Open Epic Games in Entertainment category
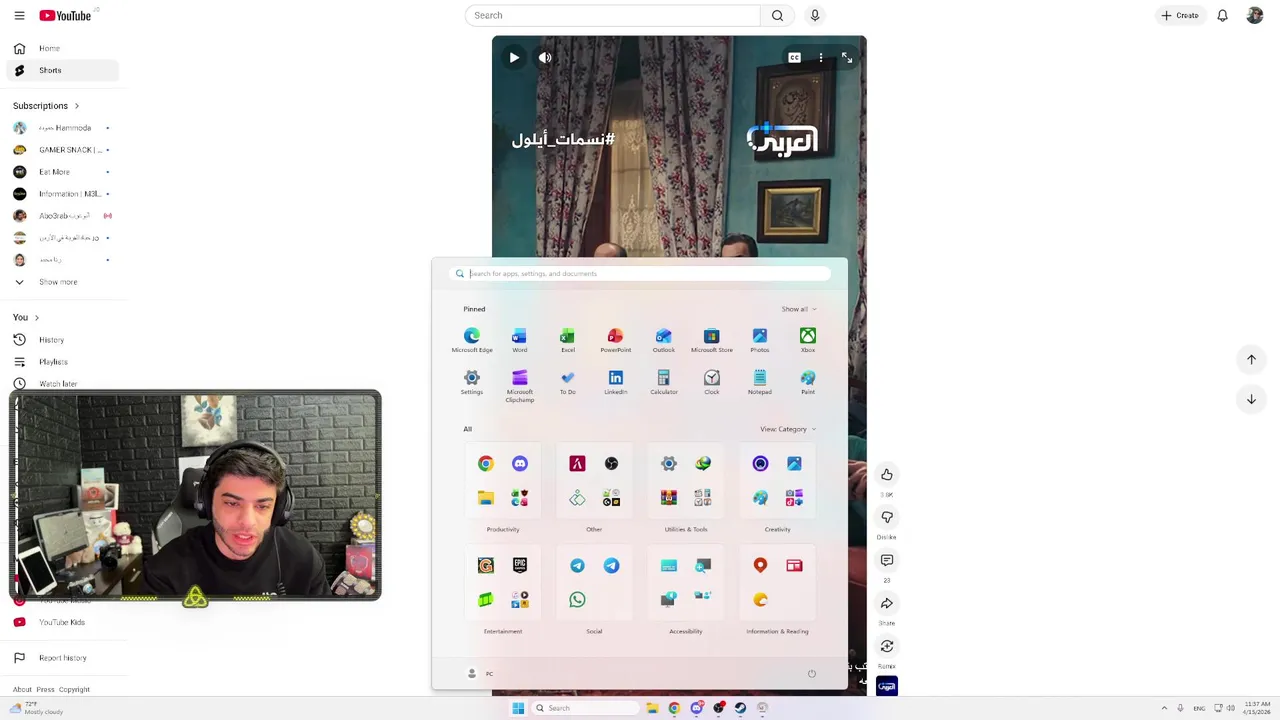The image size is (1280, 720). (x=520, y=565)
